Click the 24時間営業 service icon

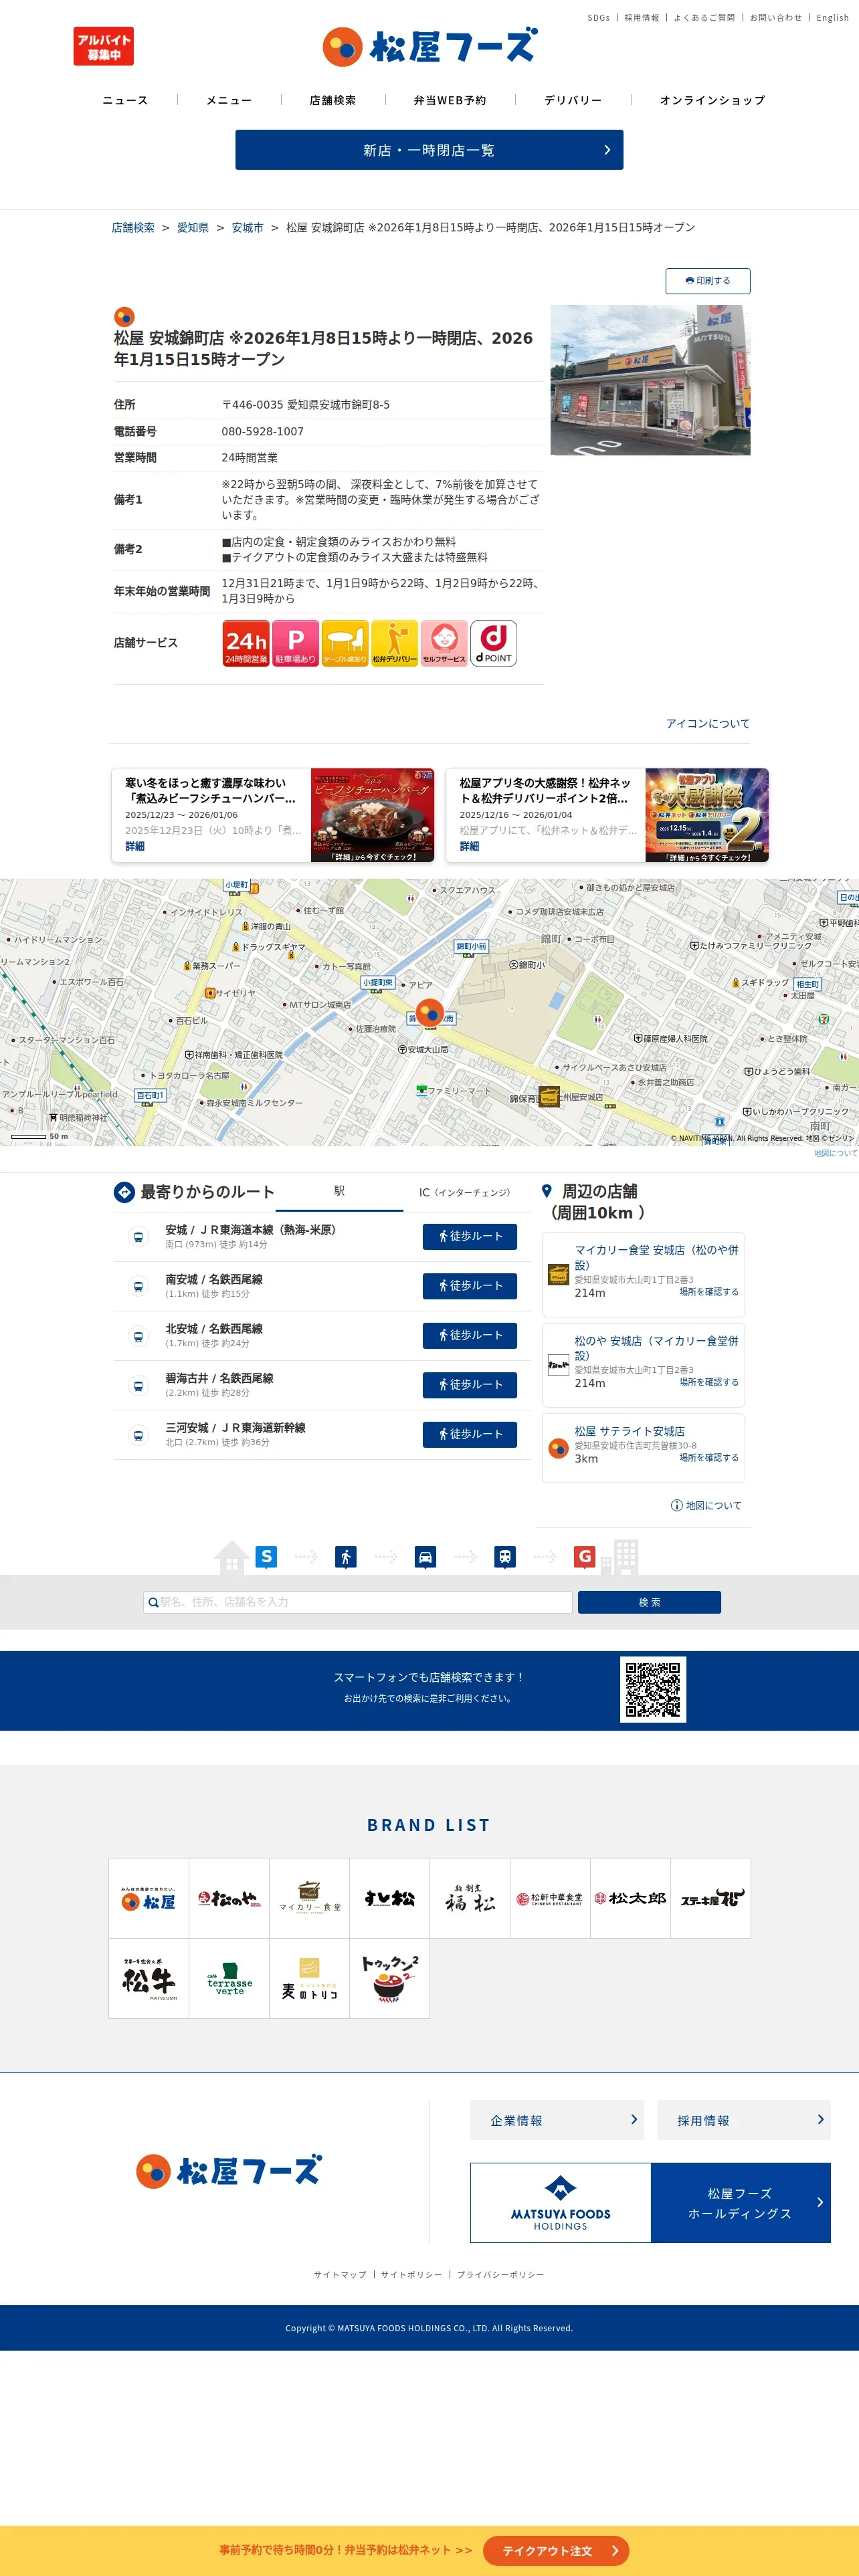pyautogui.click(x=246, y=643)
